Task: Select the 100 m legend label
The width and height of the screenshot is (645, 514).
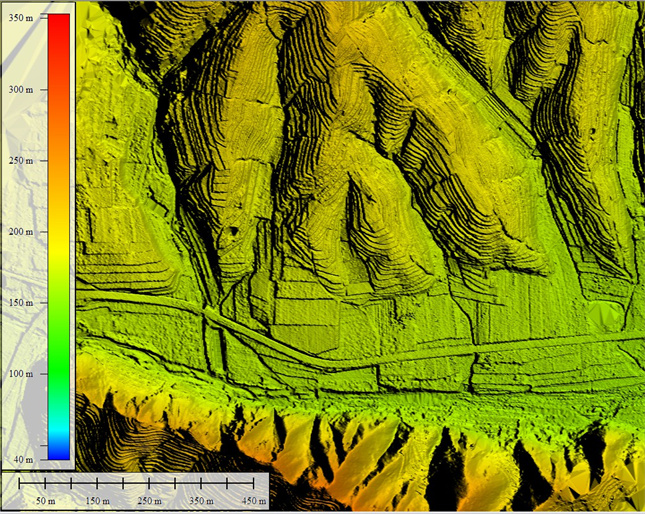Action: (21, 373)
